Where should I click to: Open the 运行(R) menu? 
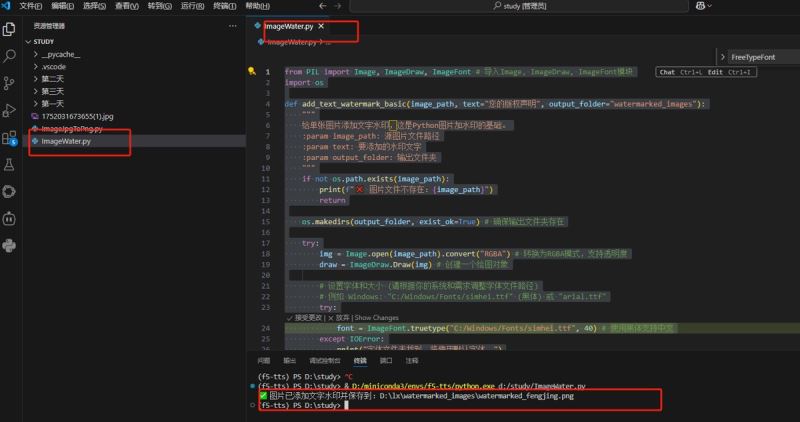coord(192,6)
